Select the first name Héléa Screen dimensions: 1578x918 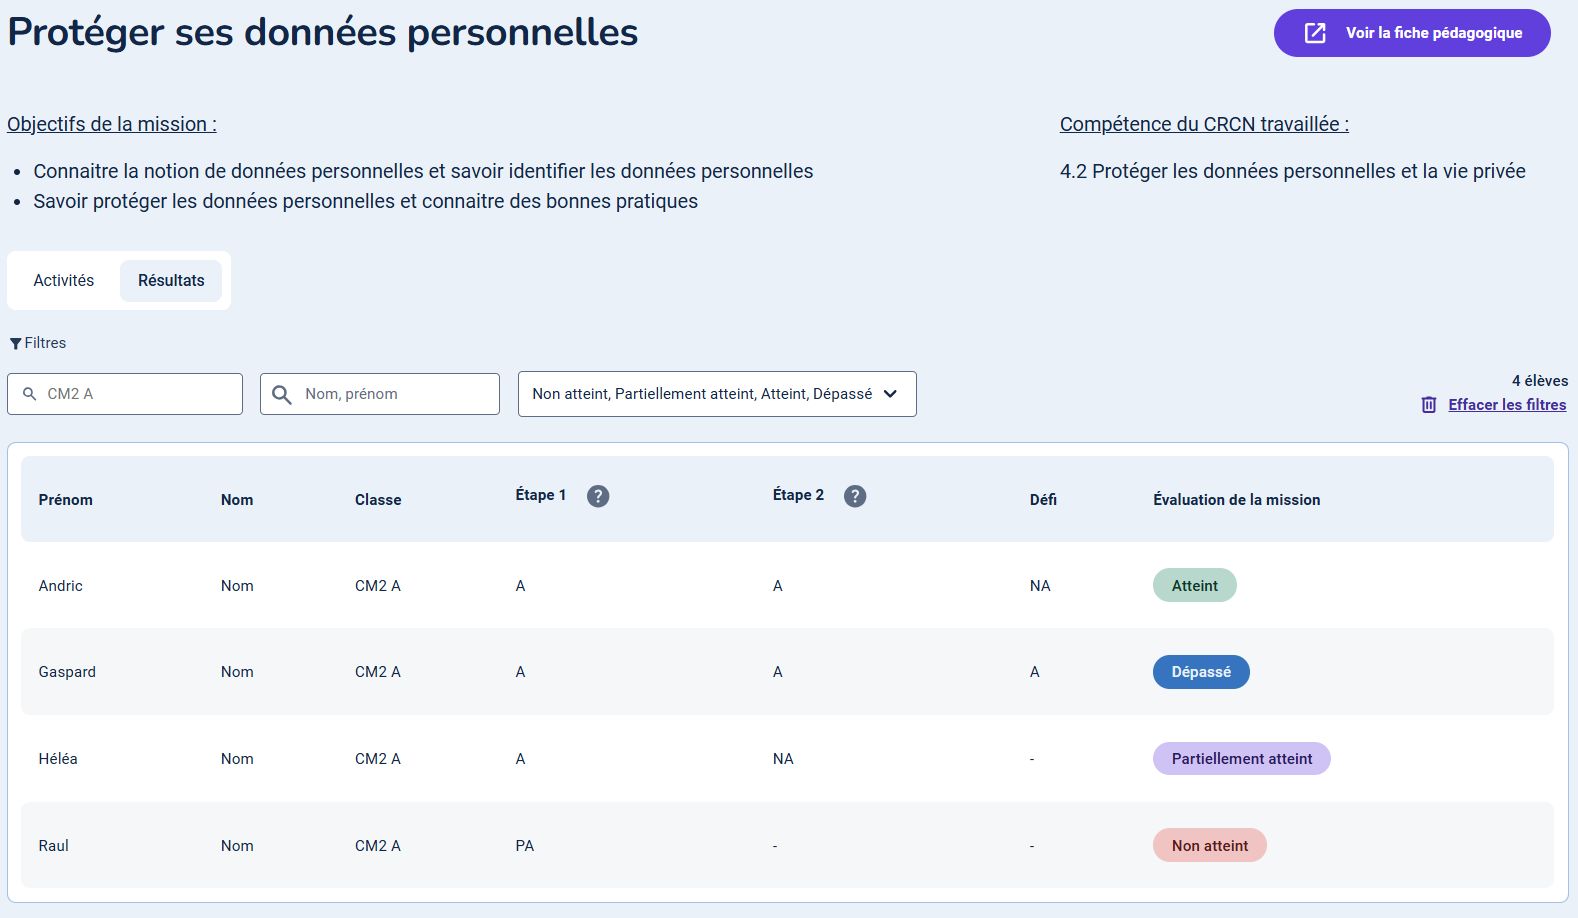click(x=58, y=759)
